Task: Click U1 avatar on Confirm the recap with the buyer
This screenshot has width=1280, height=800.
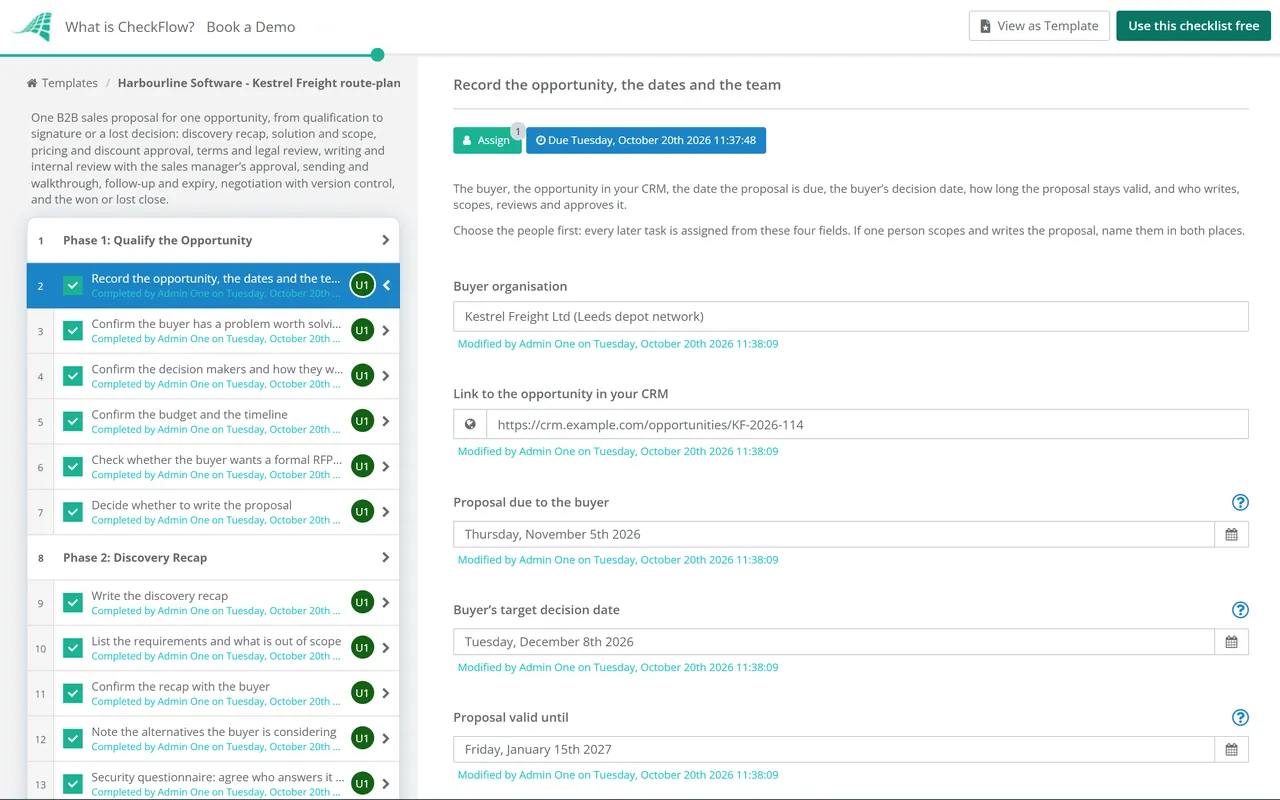Action: (x=362, y=693)
